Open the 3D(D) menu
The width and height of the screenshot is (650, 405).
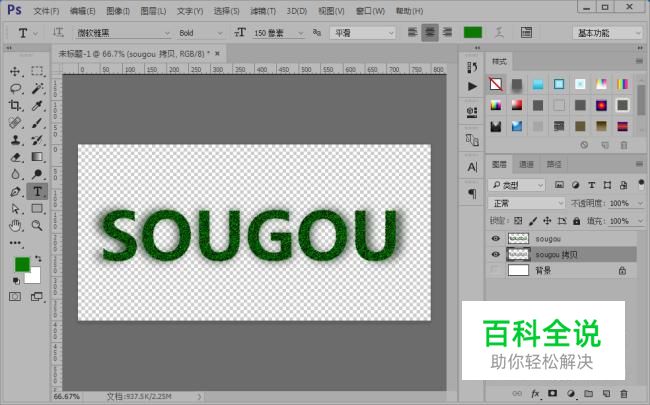tap(297, 11)
